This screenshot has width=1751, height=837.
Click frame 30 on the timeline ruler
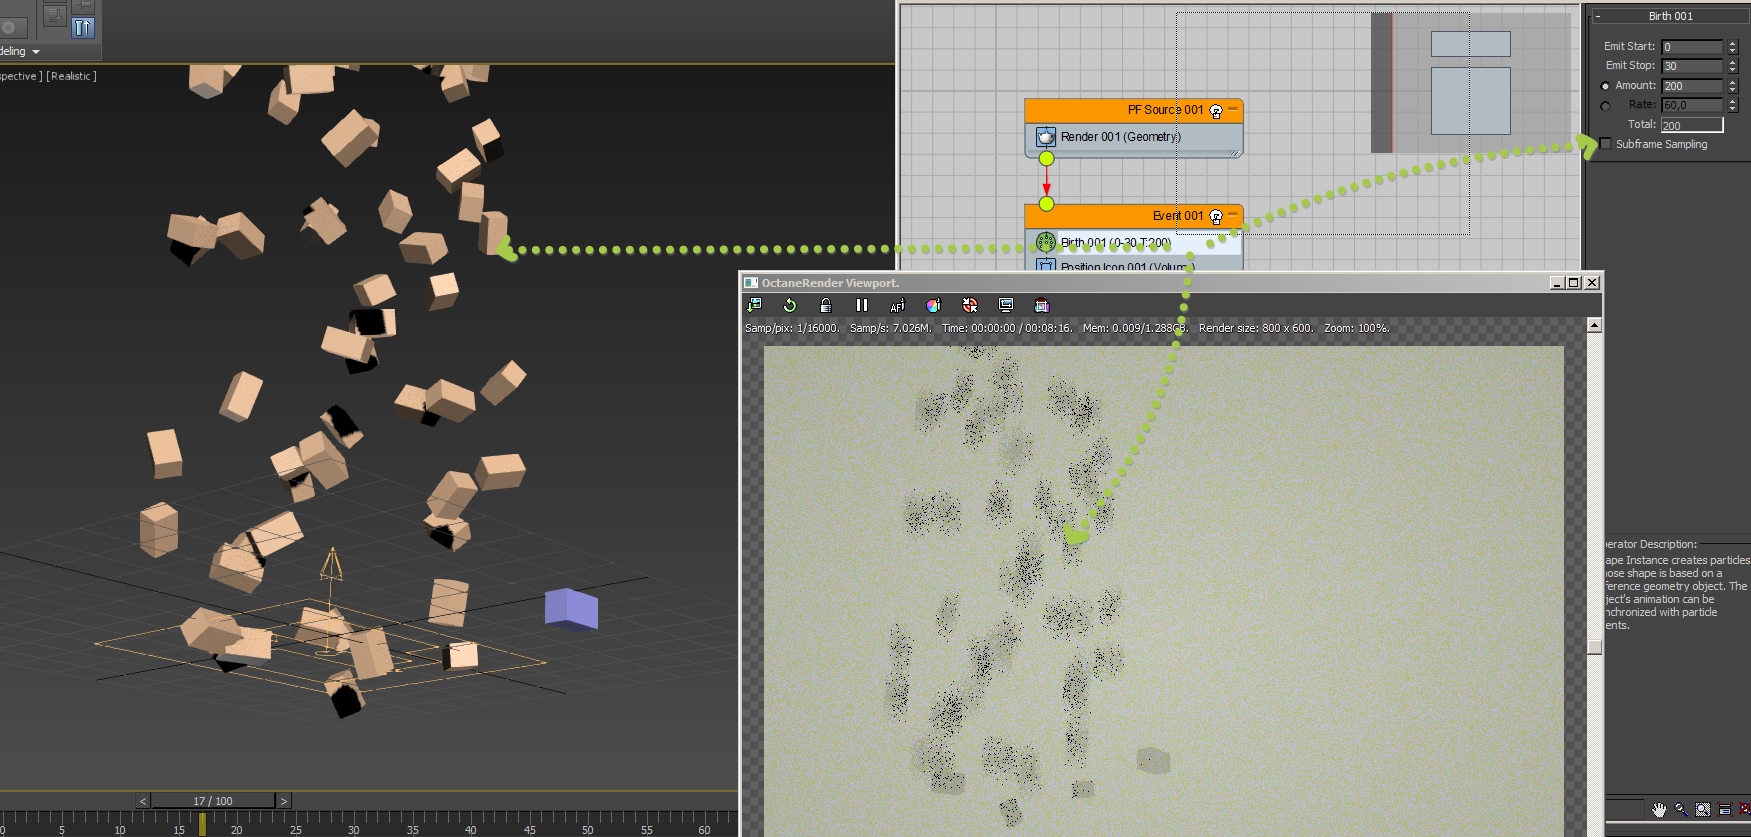click(x=353, y=830)
